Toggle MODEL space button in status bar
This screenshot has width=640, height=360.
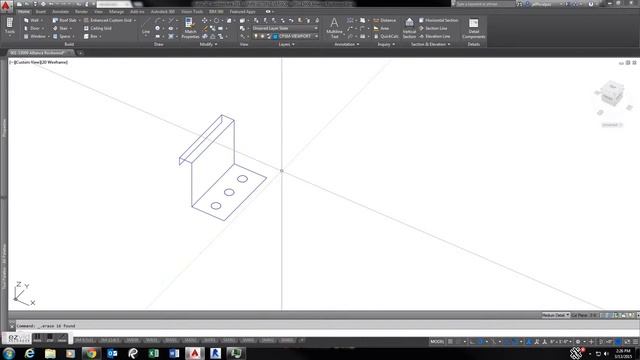437,342
